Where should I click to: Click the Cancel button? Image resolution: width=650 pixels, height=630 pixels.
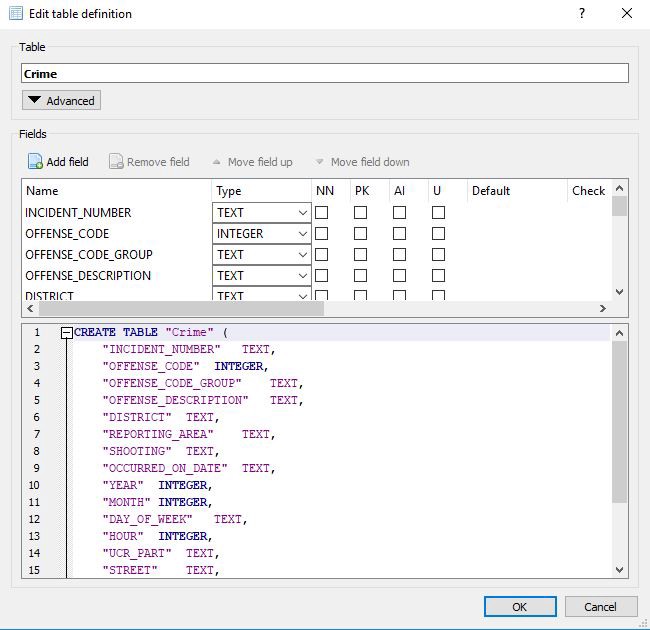click(601, 607)
